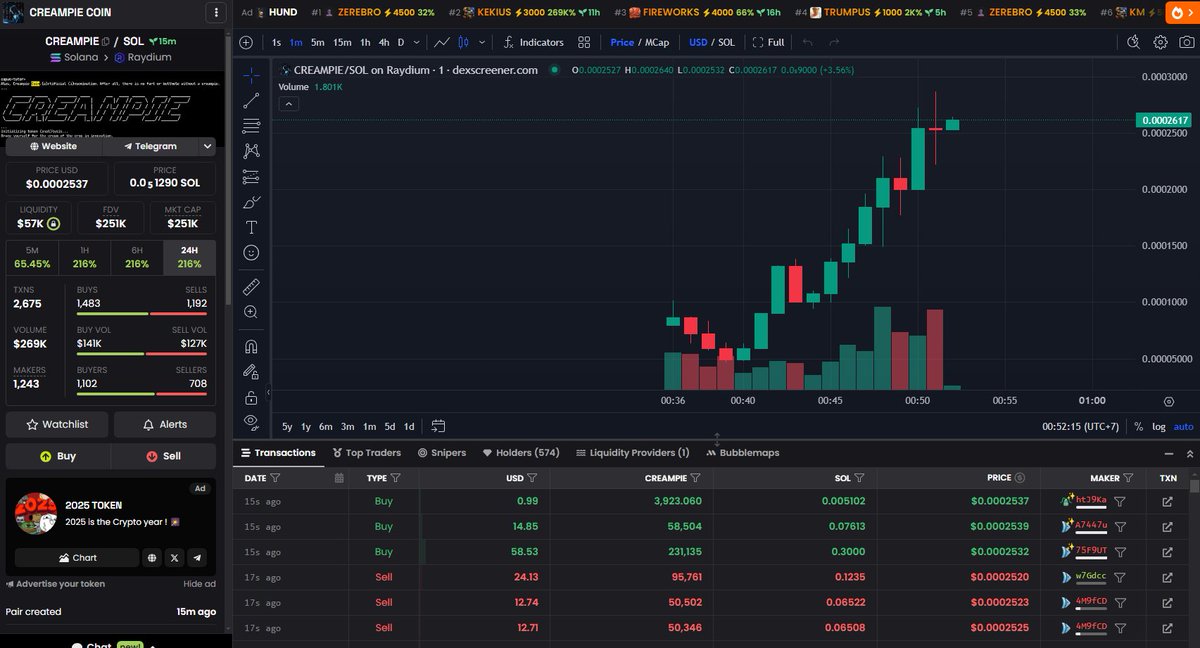The width and height of the screenshot is (1200, 648).
Task: Select the zoom in tool
Action: [251, 312]
